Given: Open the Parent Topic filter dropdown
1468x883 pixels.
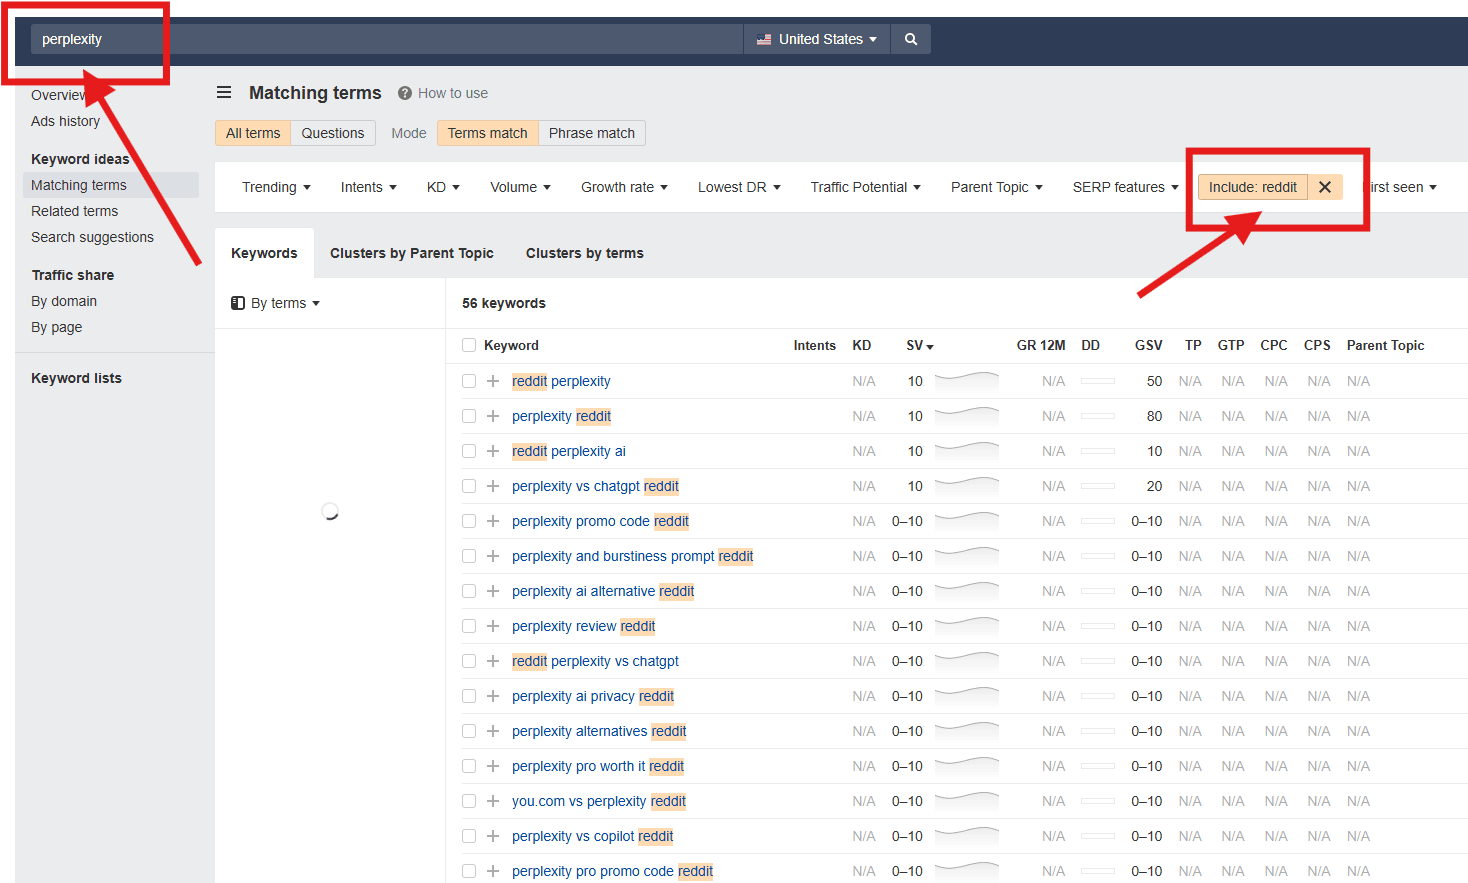Looking at the screenshot, I should tap(996, 187).
